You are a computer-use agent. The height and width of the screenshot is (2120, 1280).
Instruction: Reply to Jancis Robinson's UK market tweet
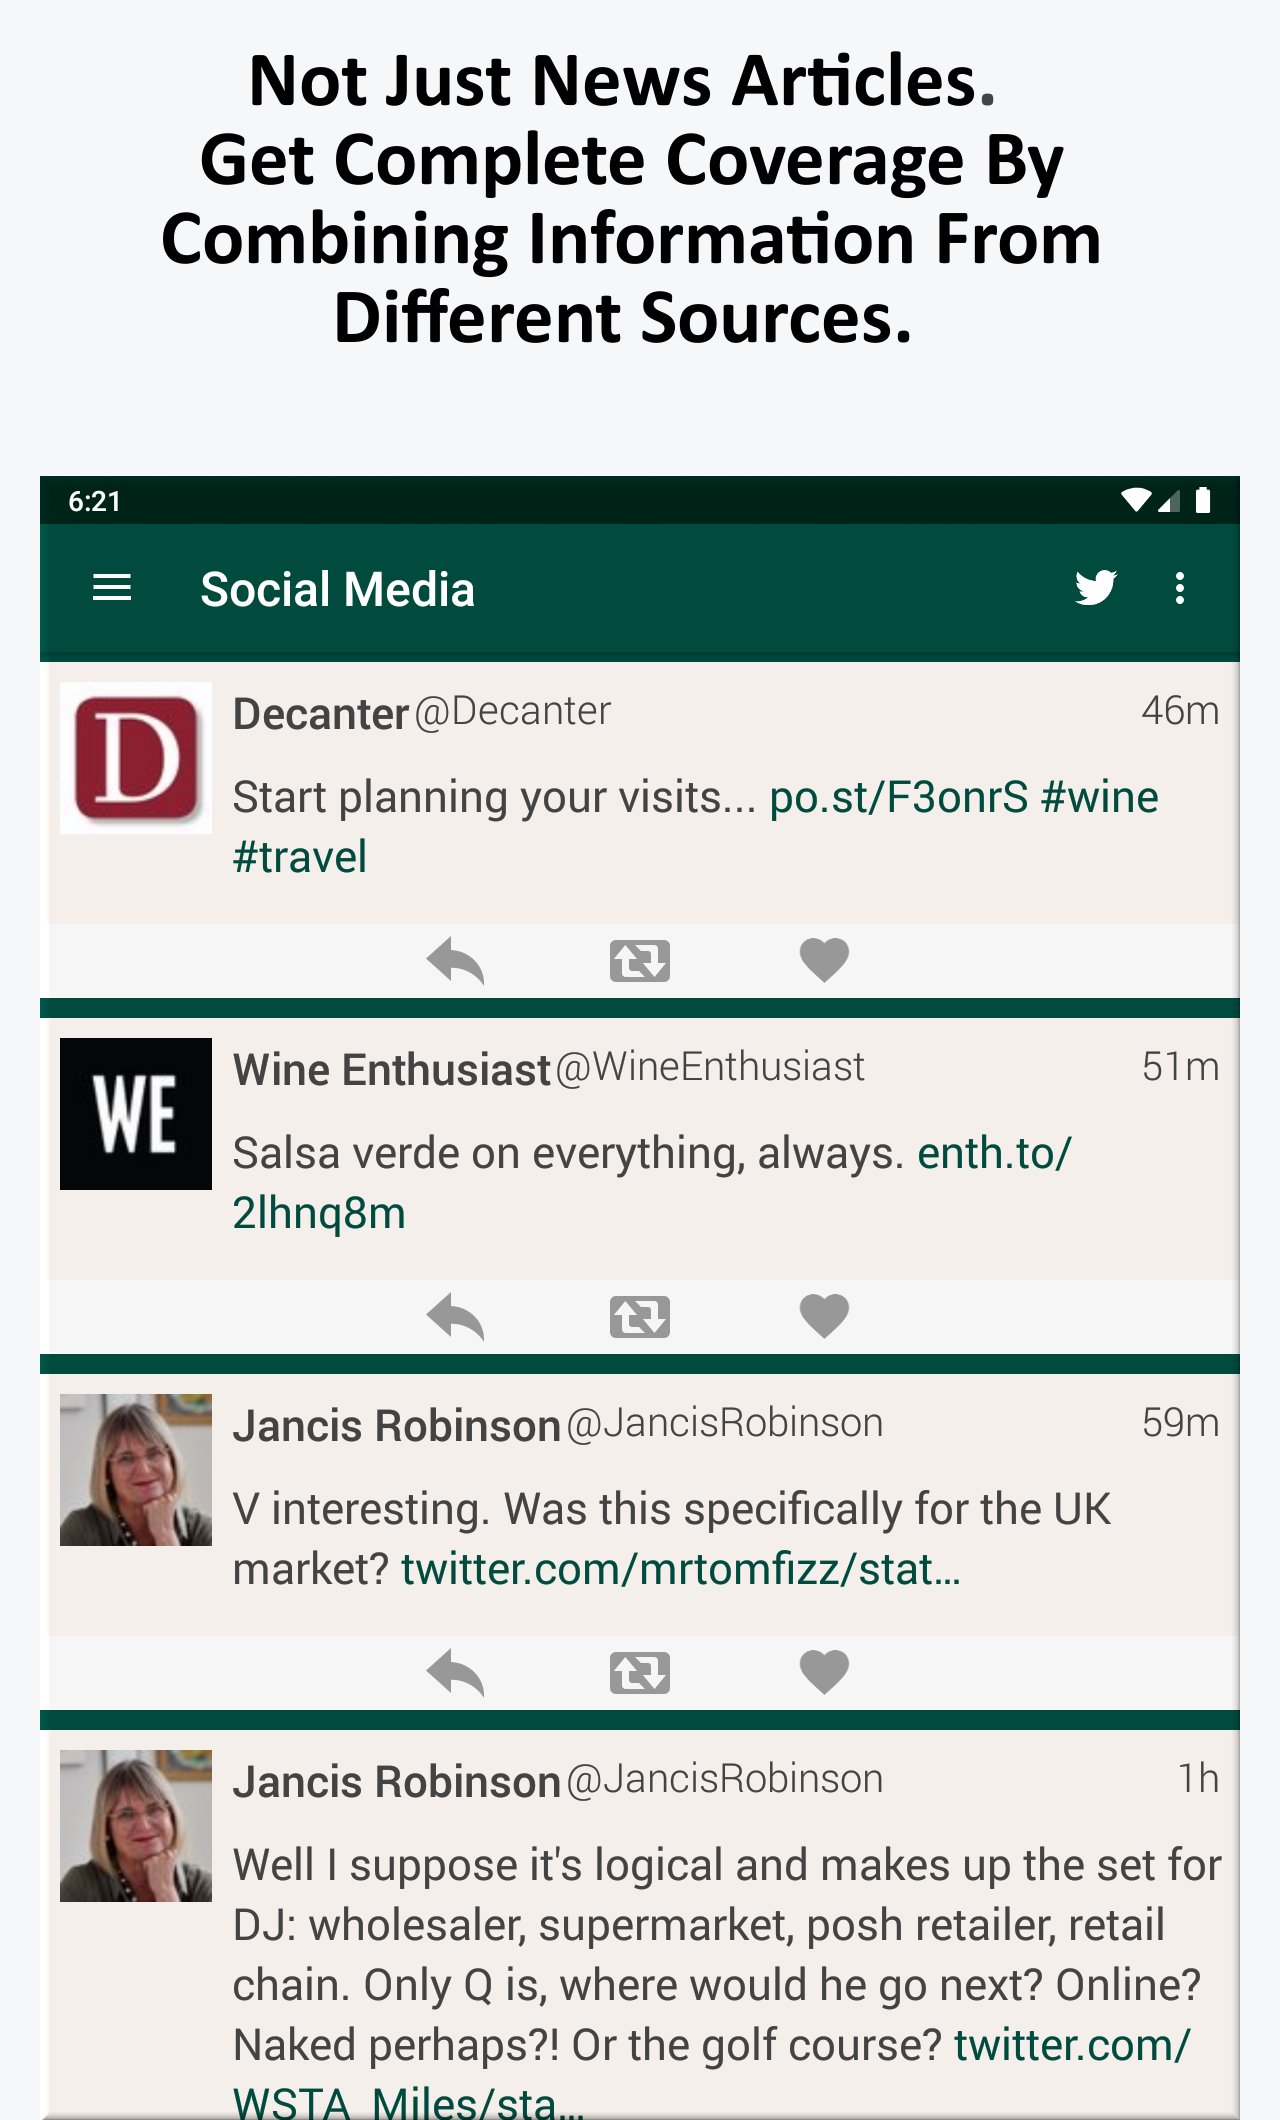coord(455,1673)
